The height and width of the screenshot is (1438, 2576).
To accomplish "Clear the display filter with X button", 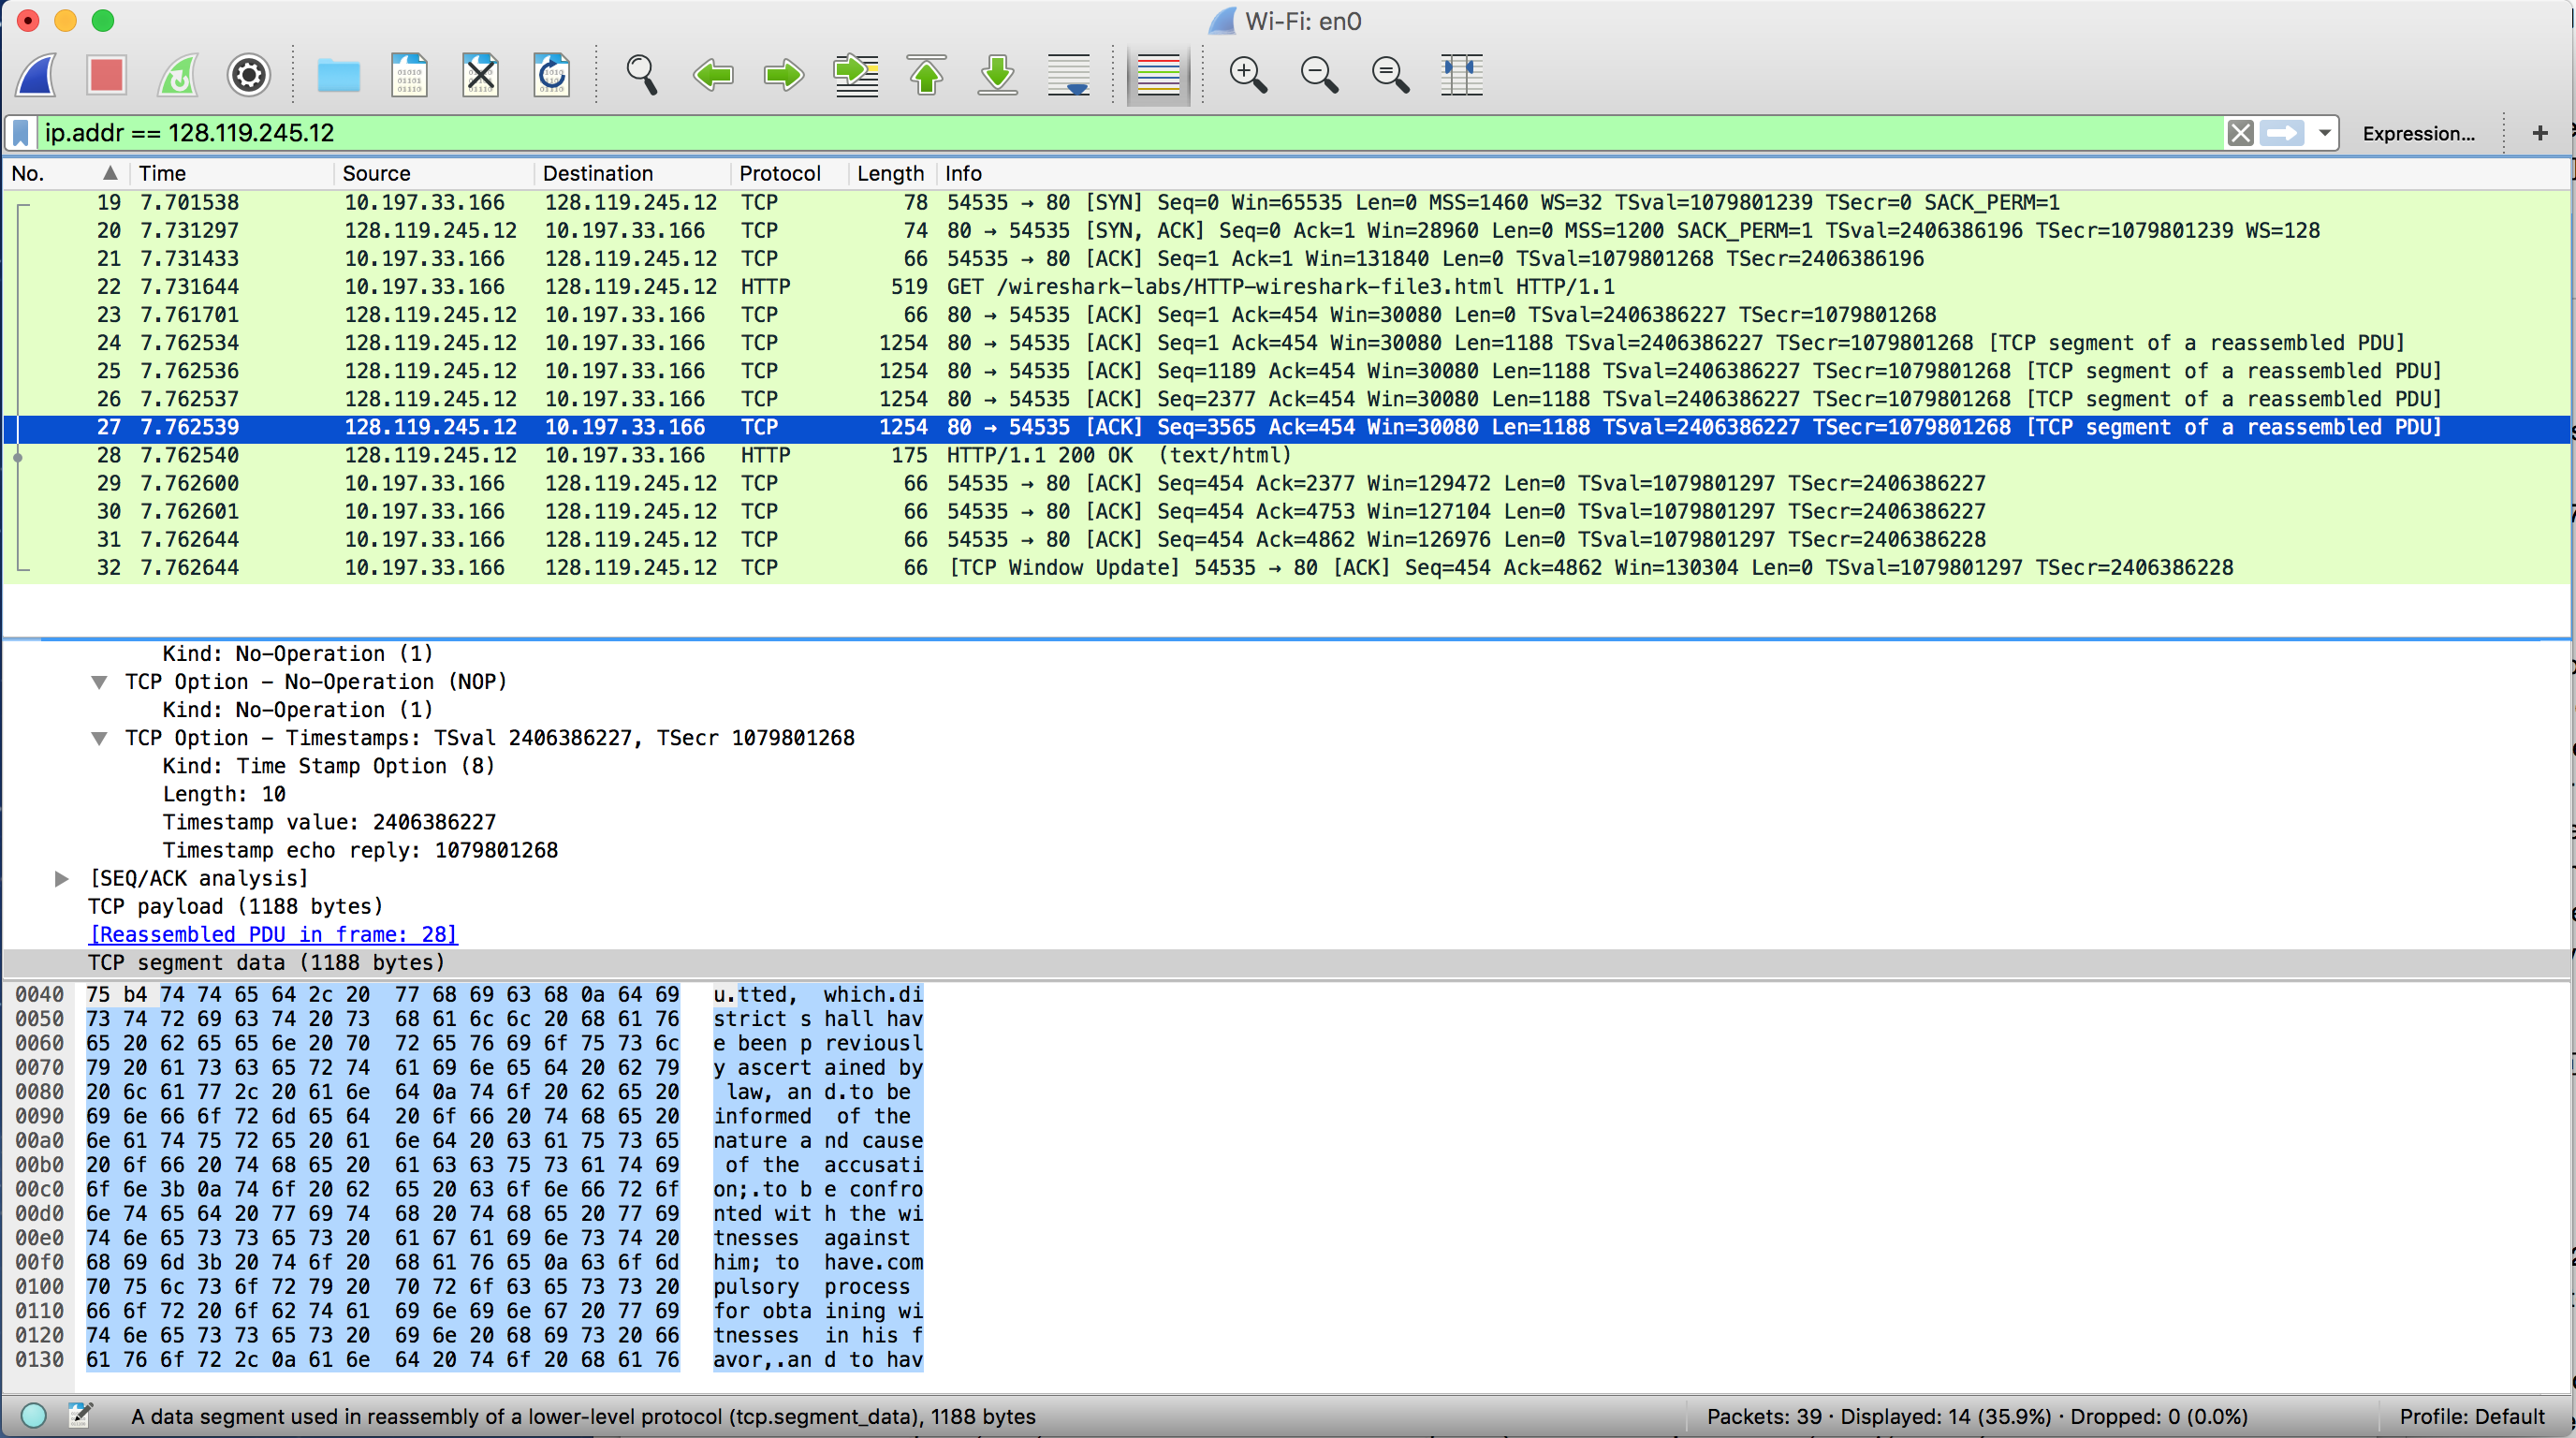I will pos(2240,133).
